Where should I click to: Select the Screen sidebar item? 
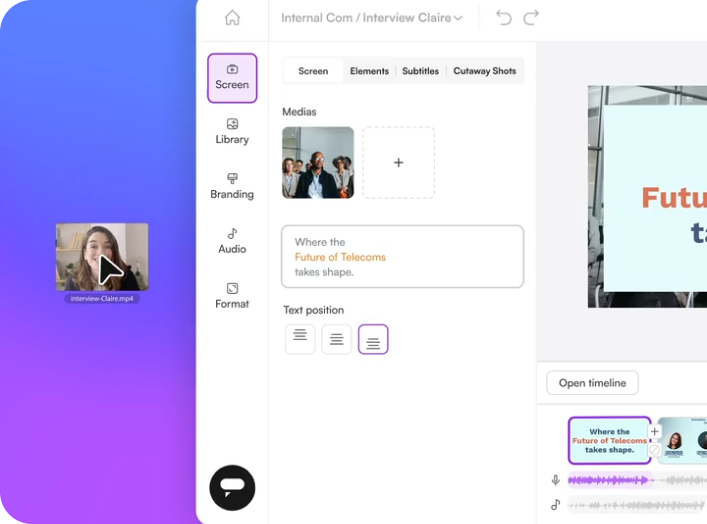(232, 78)
